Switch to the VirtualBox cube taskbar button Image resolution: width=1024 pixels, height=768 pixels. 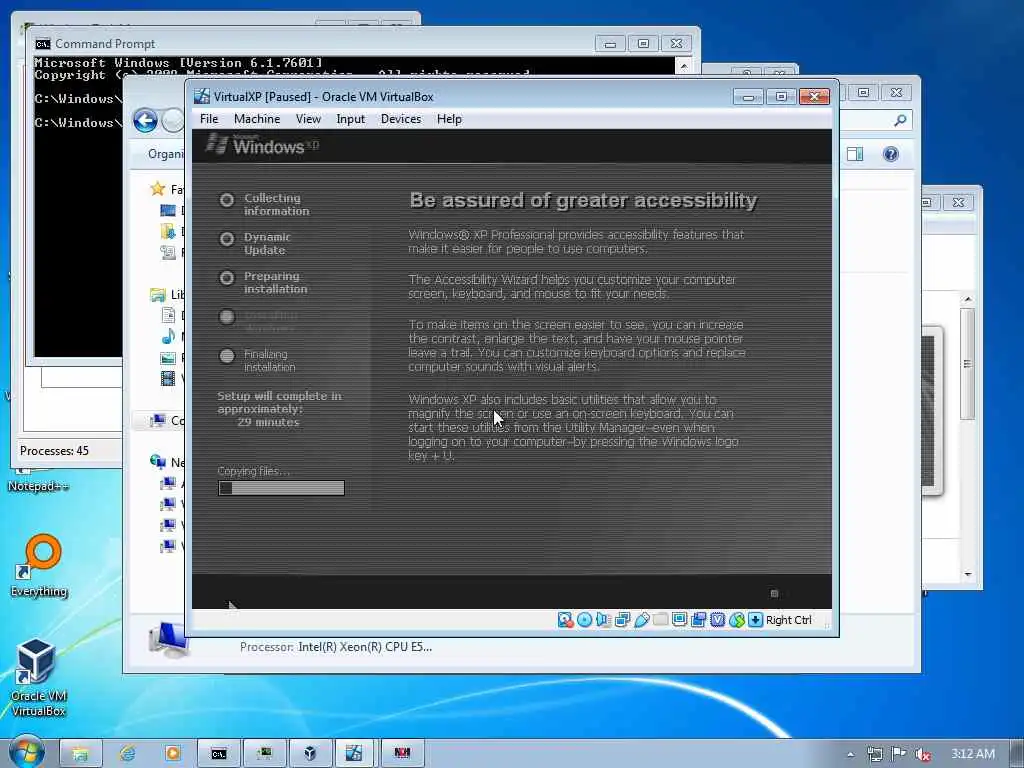click(x=310, y=754)
